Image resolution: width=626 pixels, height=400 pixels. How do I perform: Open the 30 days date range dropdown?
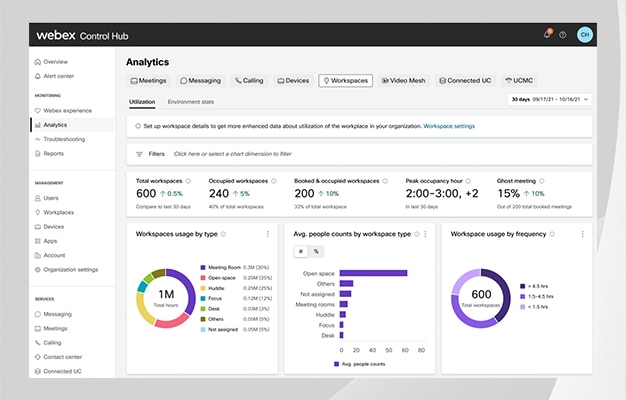[550, 99]
